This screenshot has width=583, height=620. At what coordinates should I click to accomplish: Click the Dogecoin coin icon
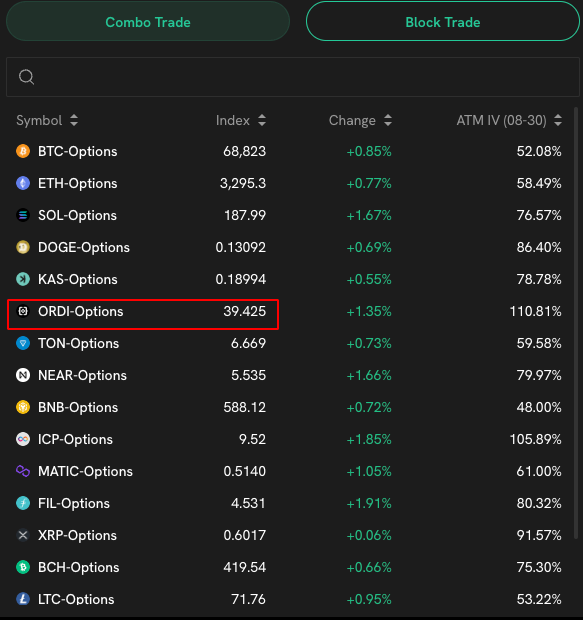click(23, 247)
